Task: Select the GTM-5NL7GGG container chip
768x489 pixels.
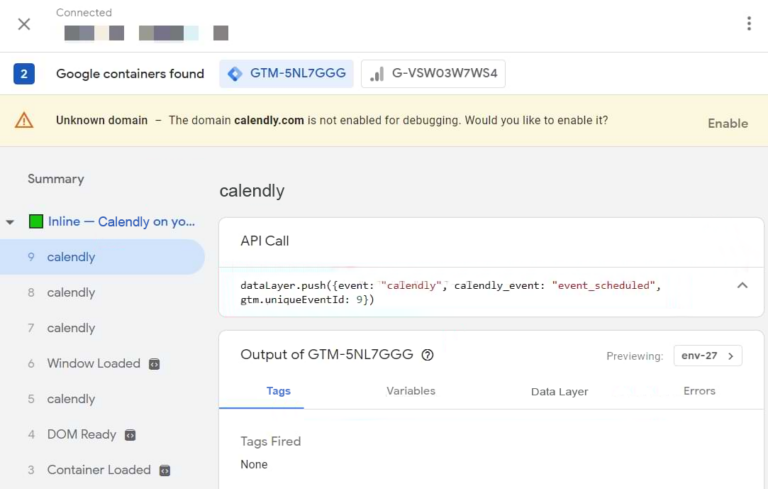Action: [x=286, y=74]
